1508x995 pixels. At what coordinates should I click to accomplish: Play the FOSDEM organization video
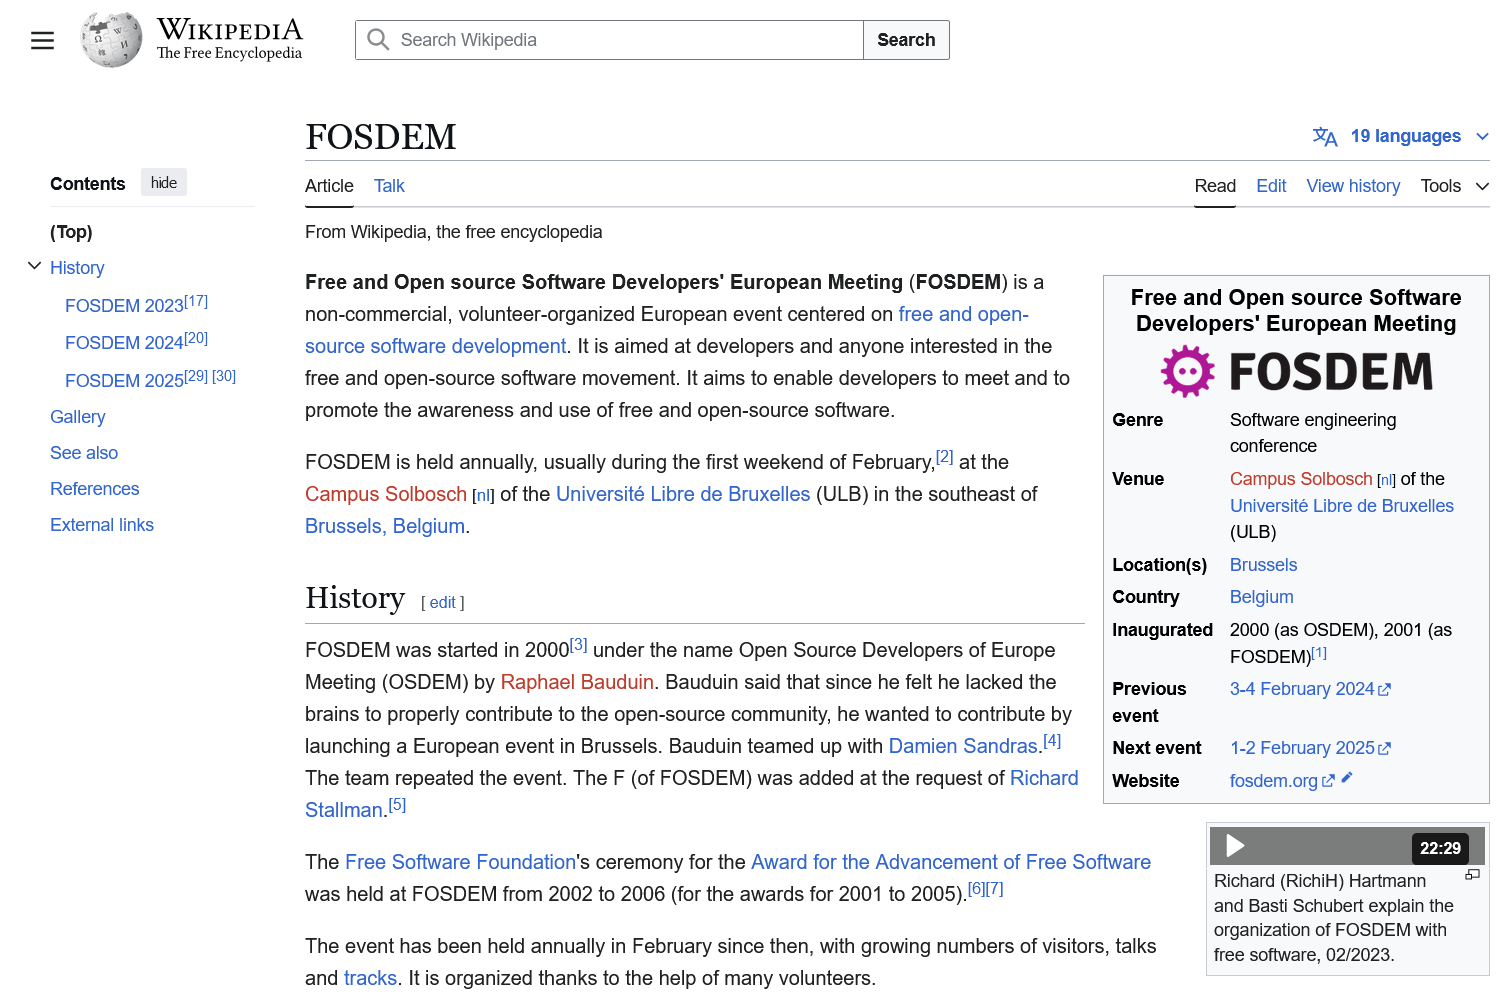(x=1236, y=846)
